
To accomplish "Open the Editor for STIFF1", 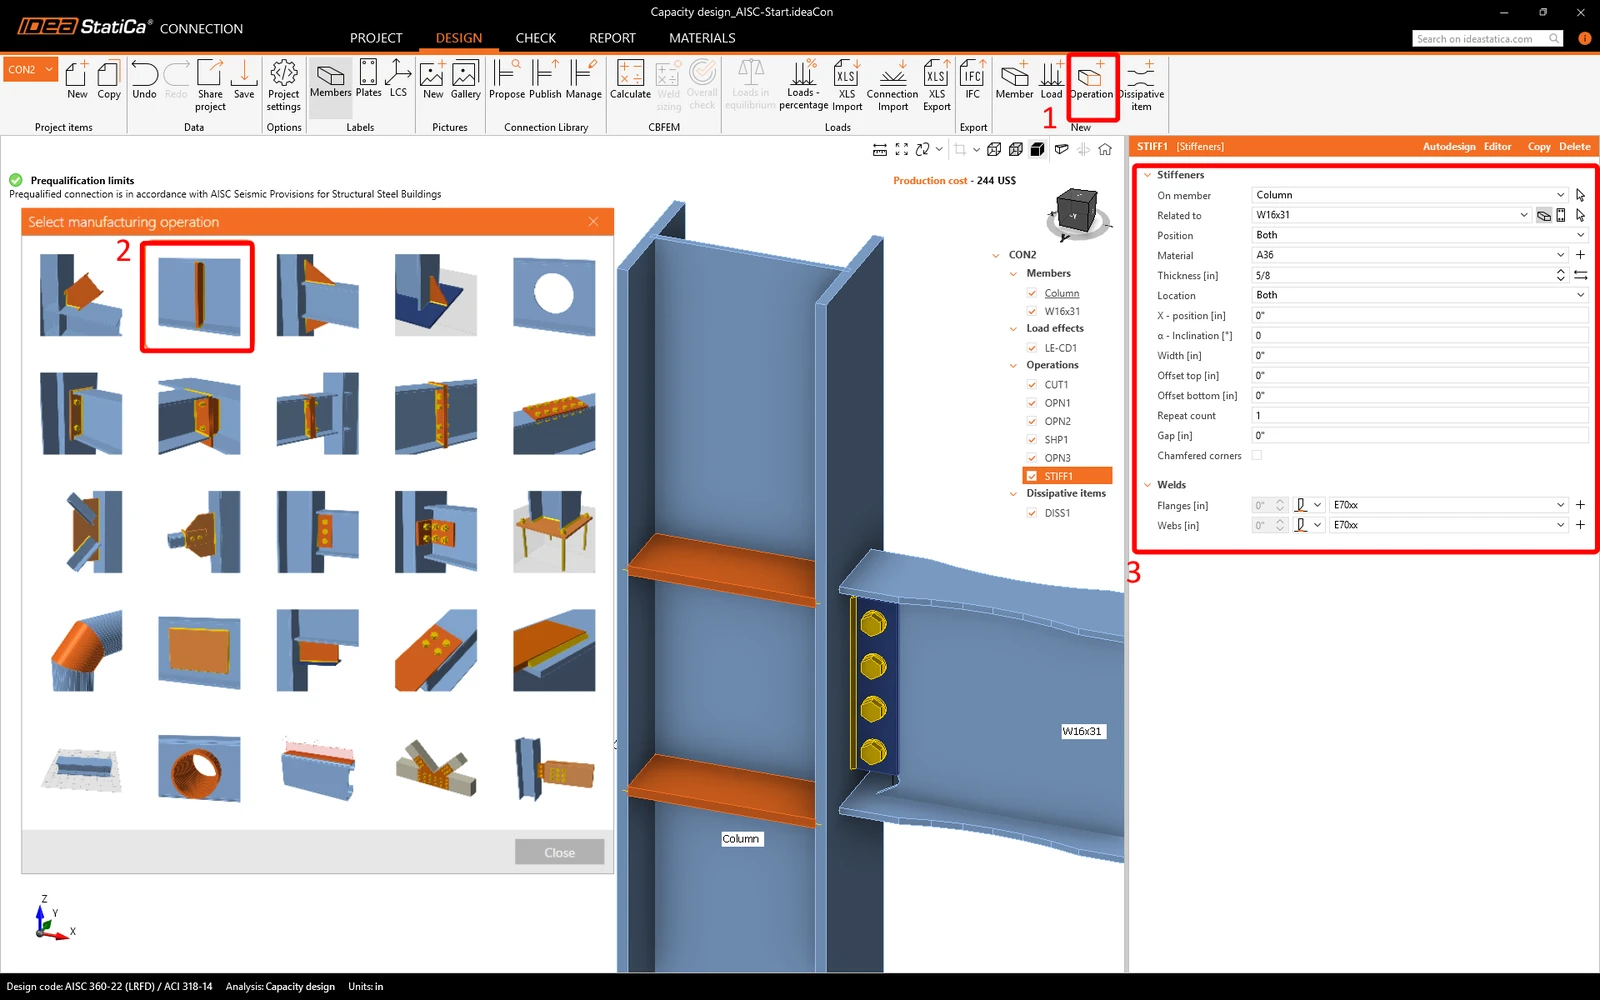I will [1497, 147].
